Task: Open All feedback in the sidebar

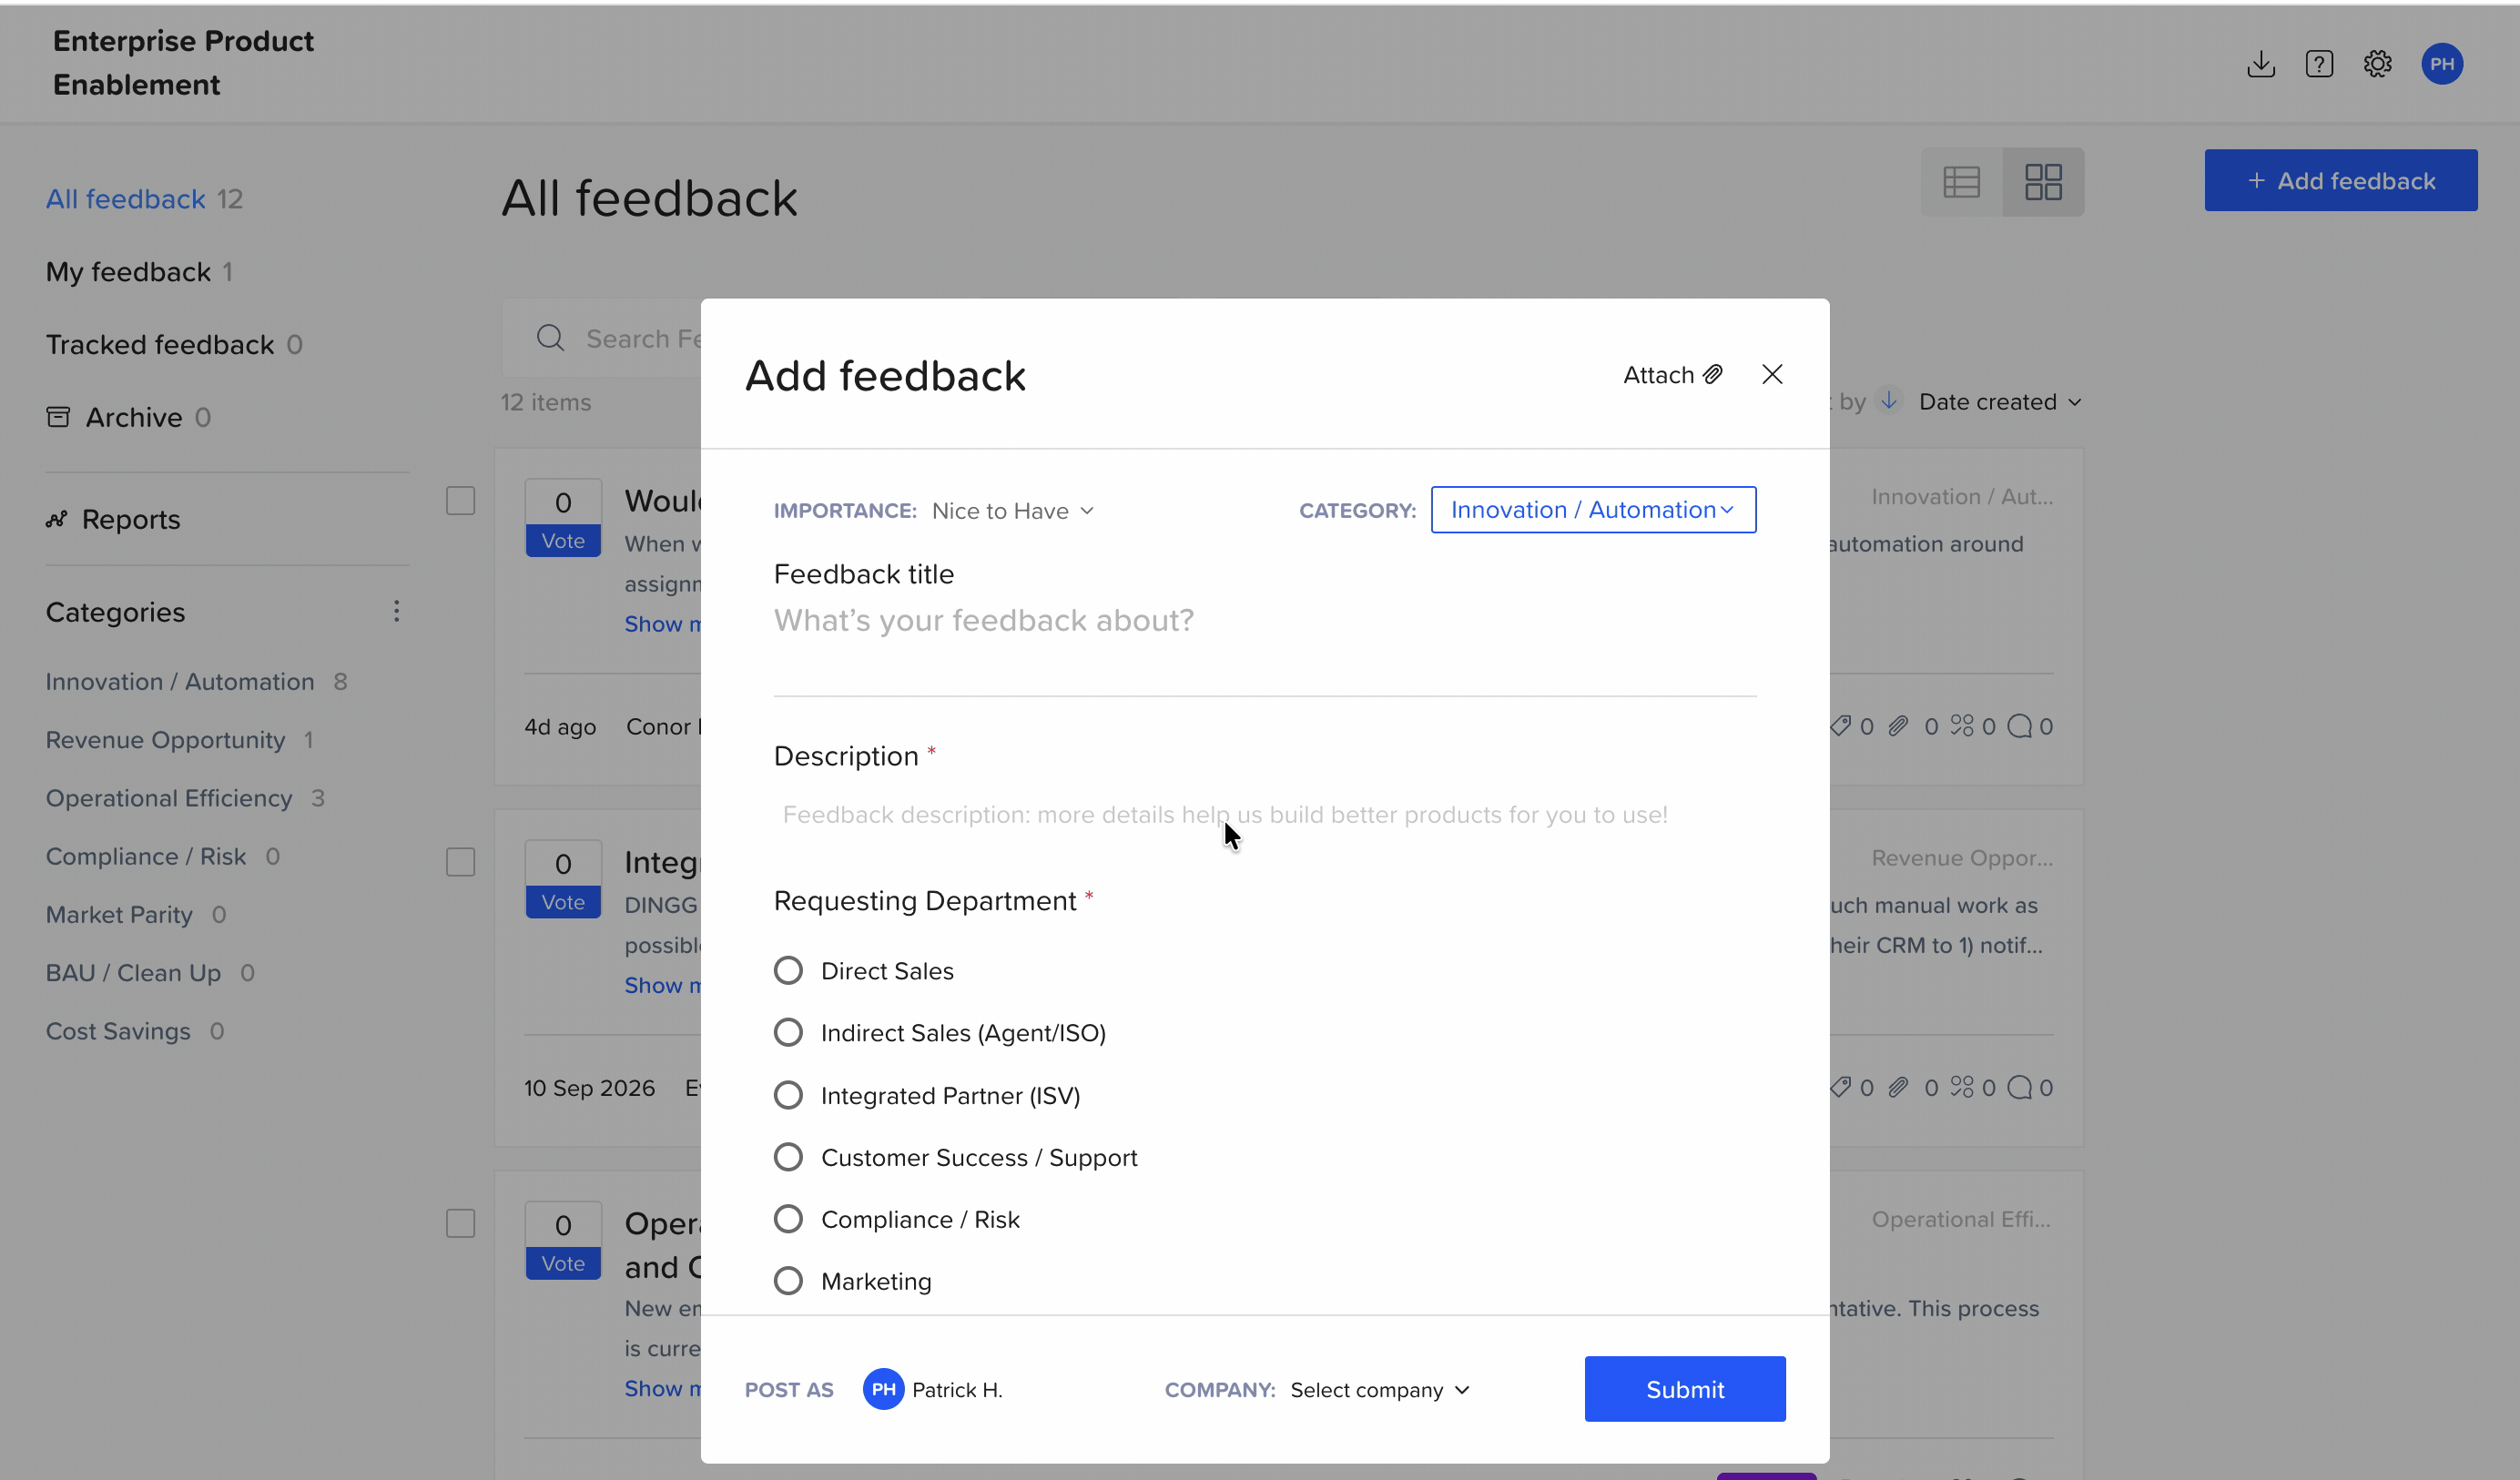Action: point(126,199)
